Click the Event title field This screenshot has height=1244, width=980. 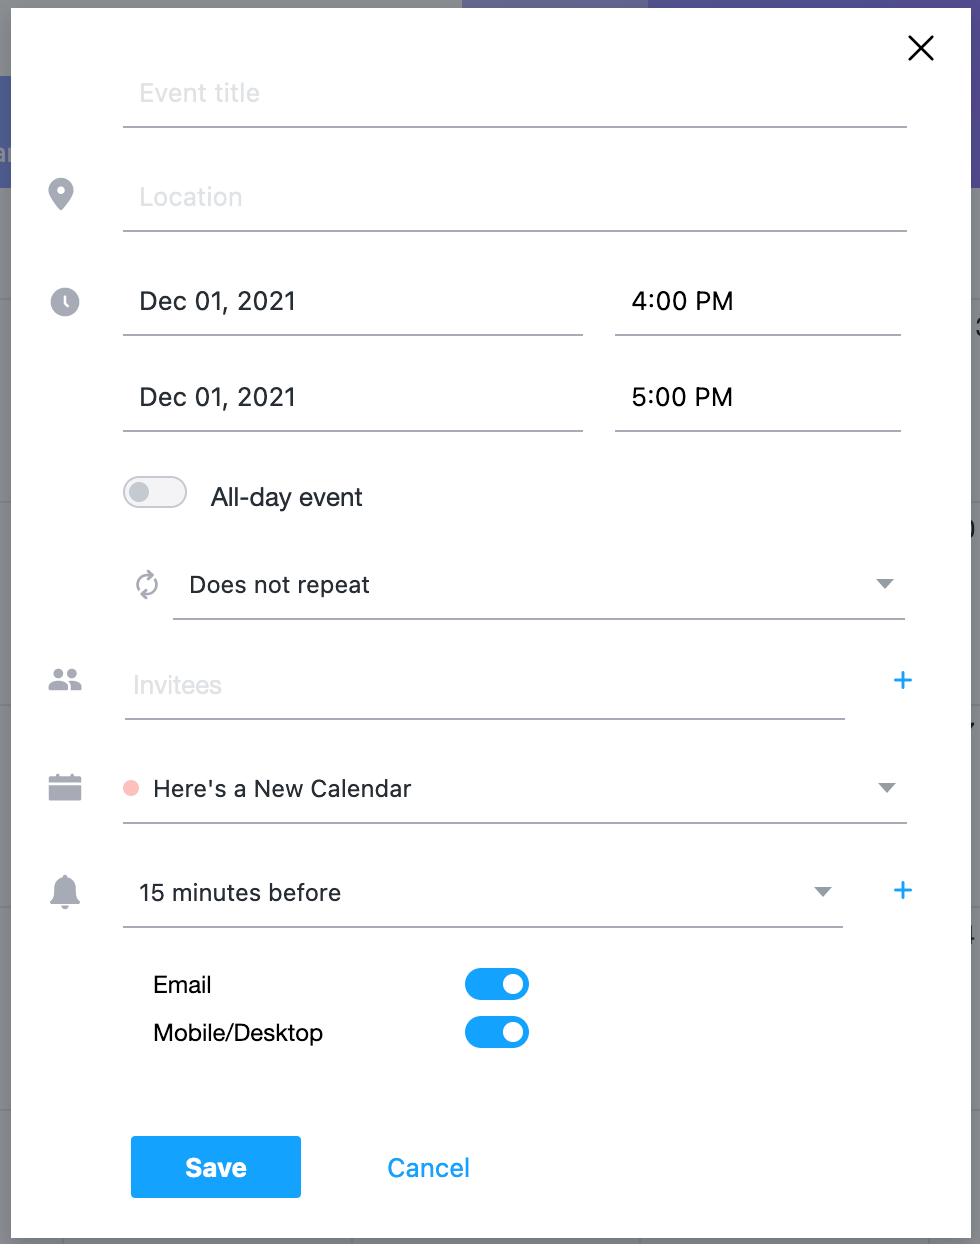[x=514, y=94]
